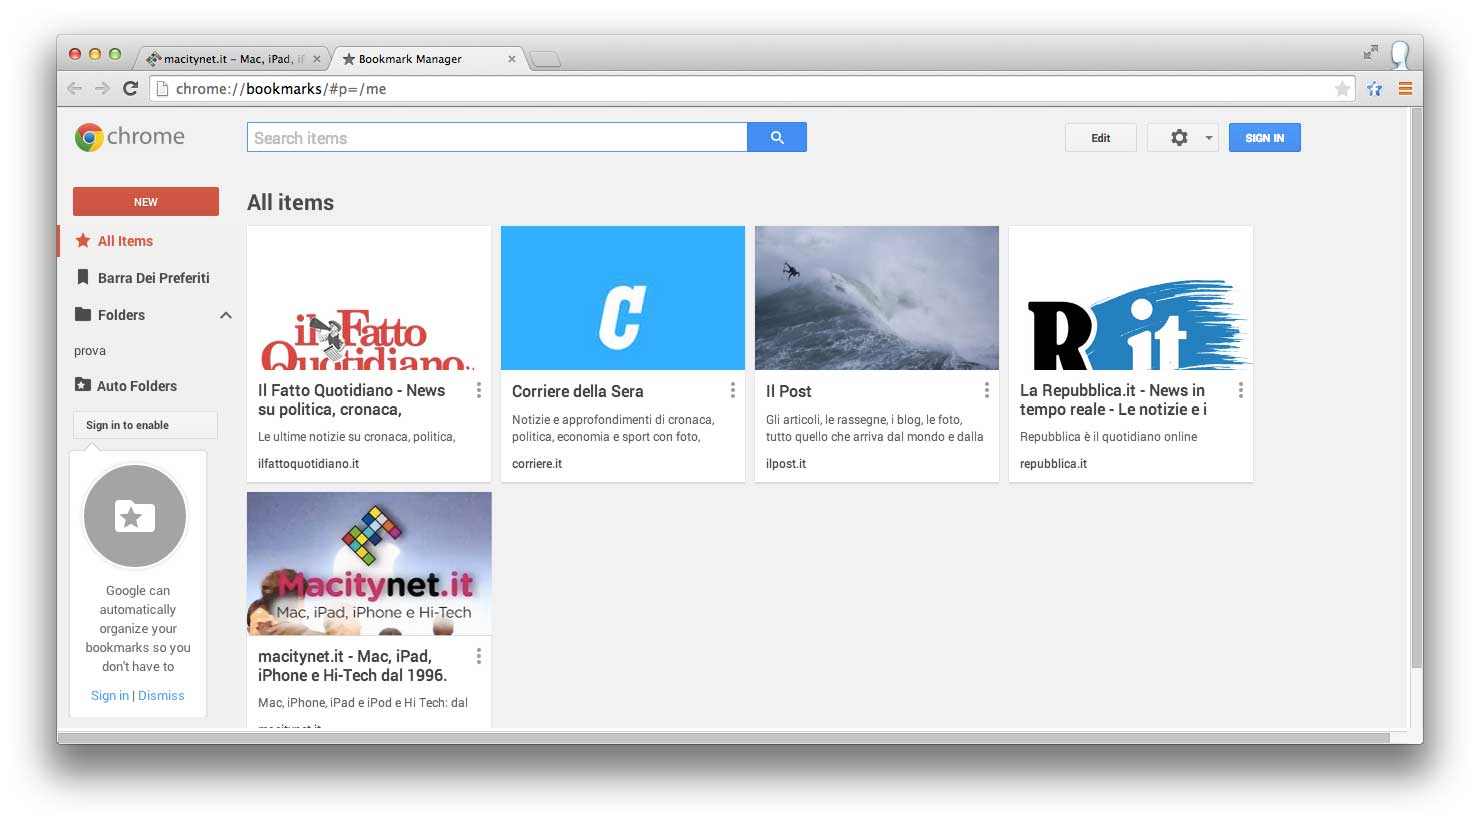The width and height of the screenshot is (1480, 823).
Task: Click the Search items input field
Action: [x=497, y=138]
